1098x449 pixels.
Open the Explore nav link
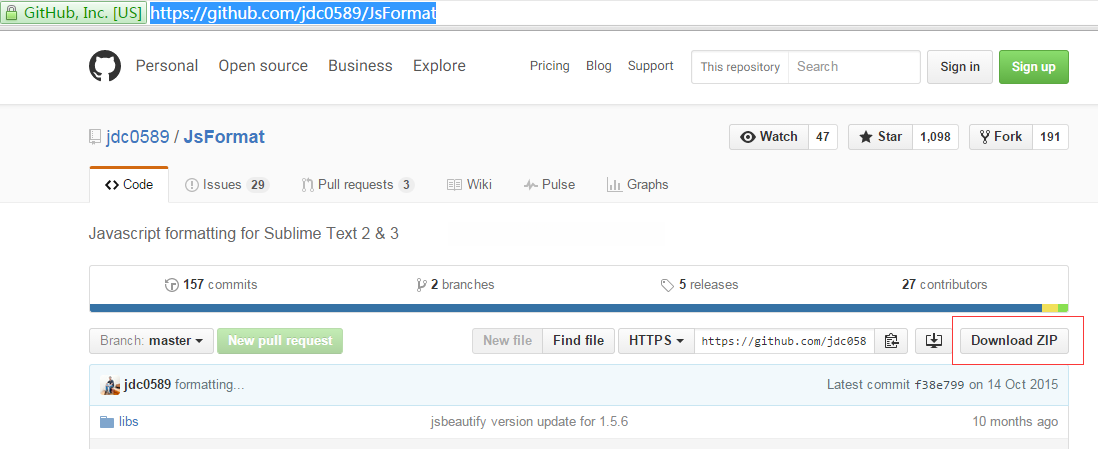click(439, 66)
